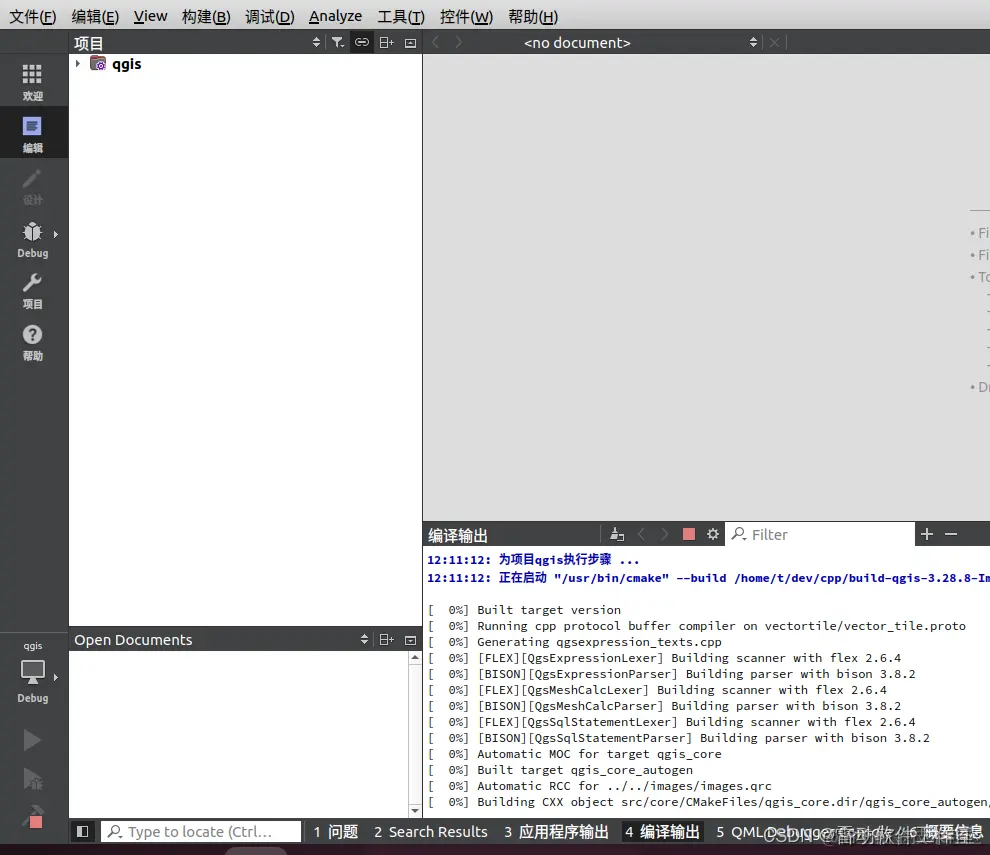Go back in editor navigation history
Viewport: 990px width, 855px height.
point(435,42)
